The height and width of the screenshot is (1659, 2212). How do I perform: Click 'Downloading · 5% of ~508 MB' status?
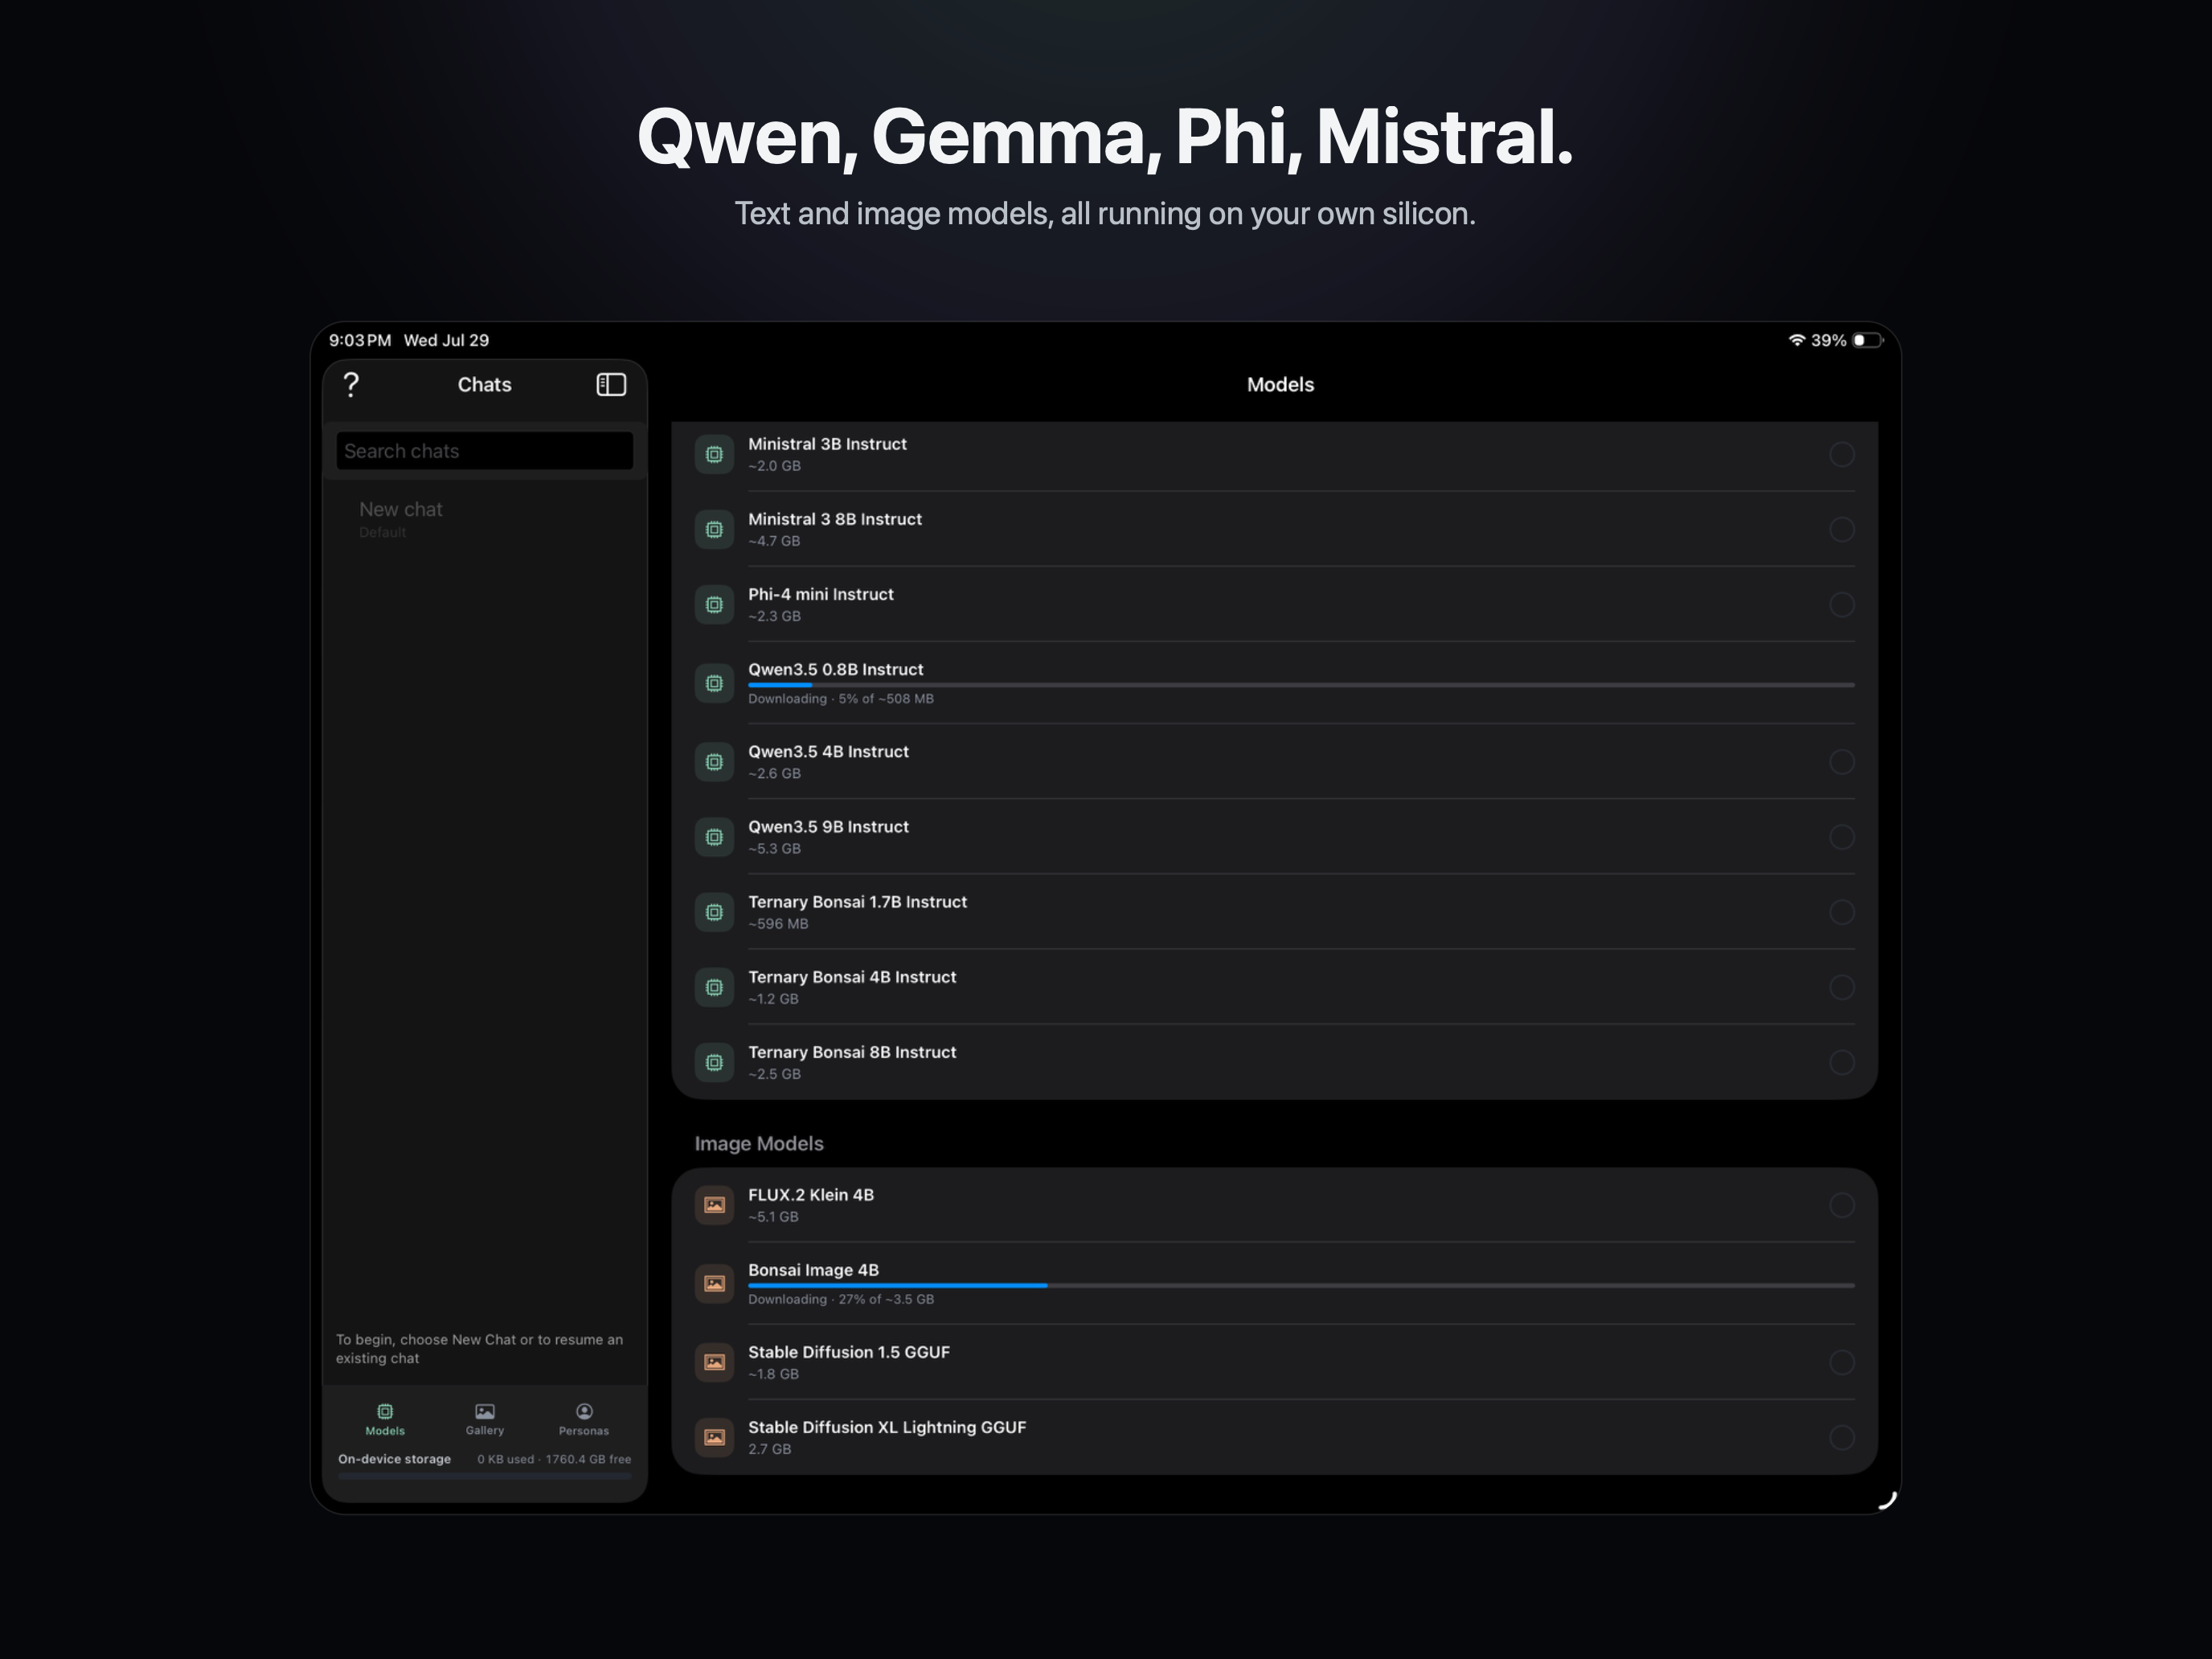[841, 699]
